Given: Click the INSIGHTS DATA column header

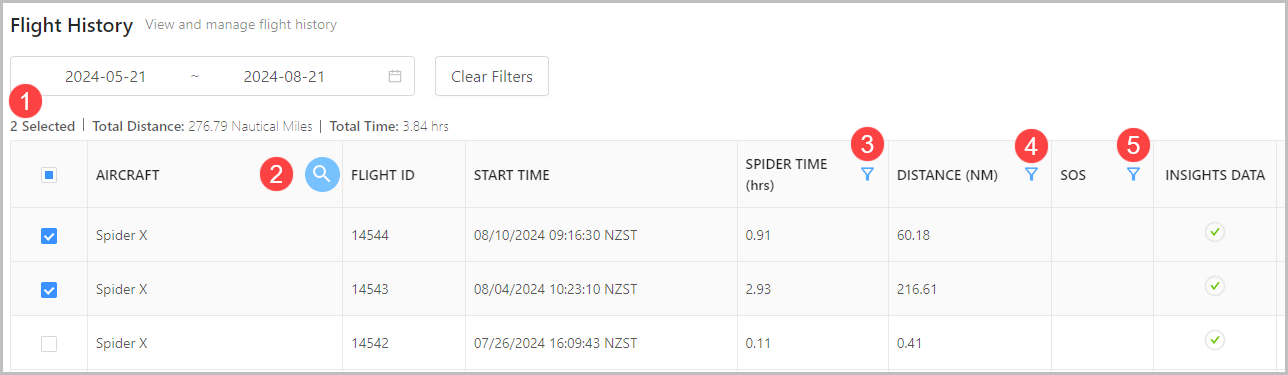Looking at the screenshot, I should tap(1215, 175).
